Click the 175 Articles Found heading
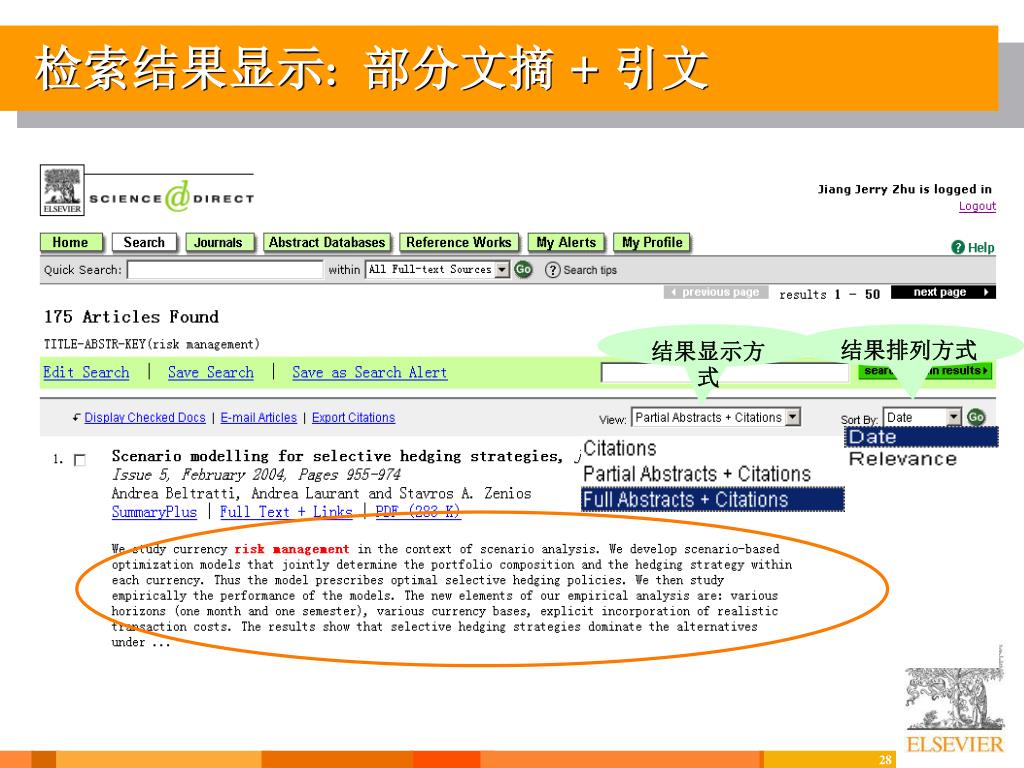This screenshot has width=1024, height=768. [x=131, y=317]
